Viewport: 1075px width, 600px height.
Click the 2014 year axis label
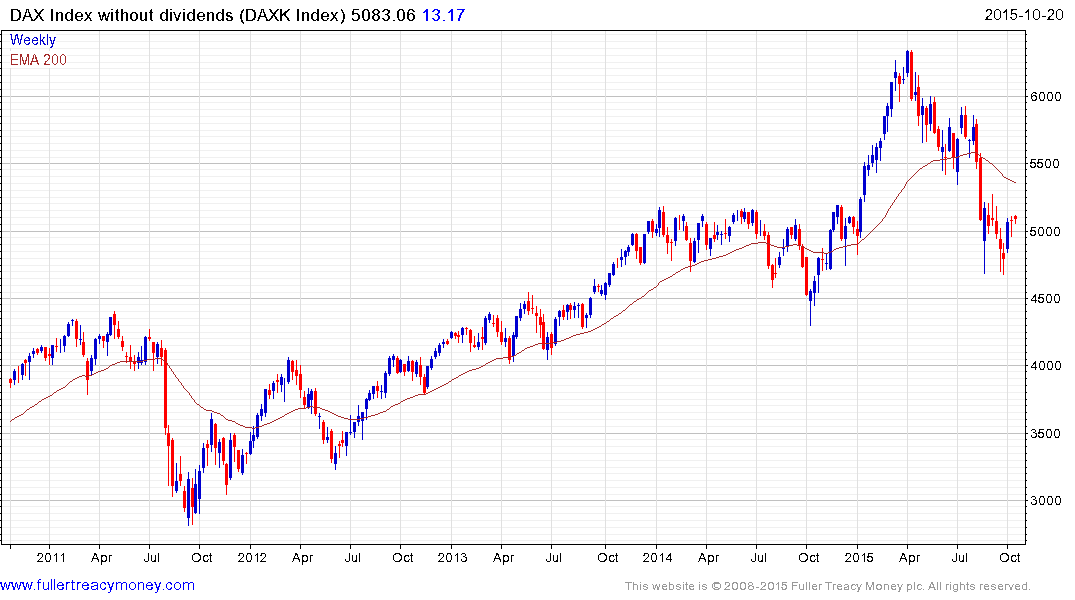(657, 557)
